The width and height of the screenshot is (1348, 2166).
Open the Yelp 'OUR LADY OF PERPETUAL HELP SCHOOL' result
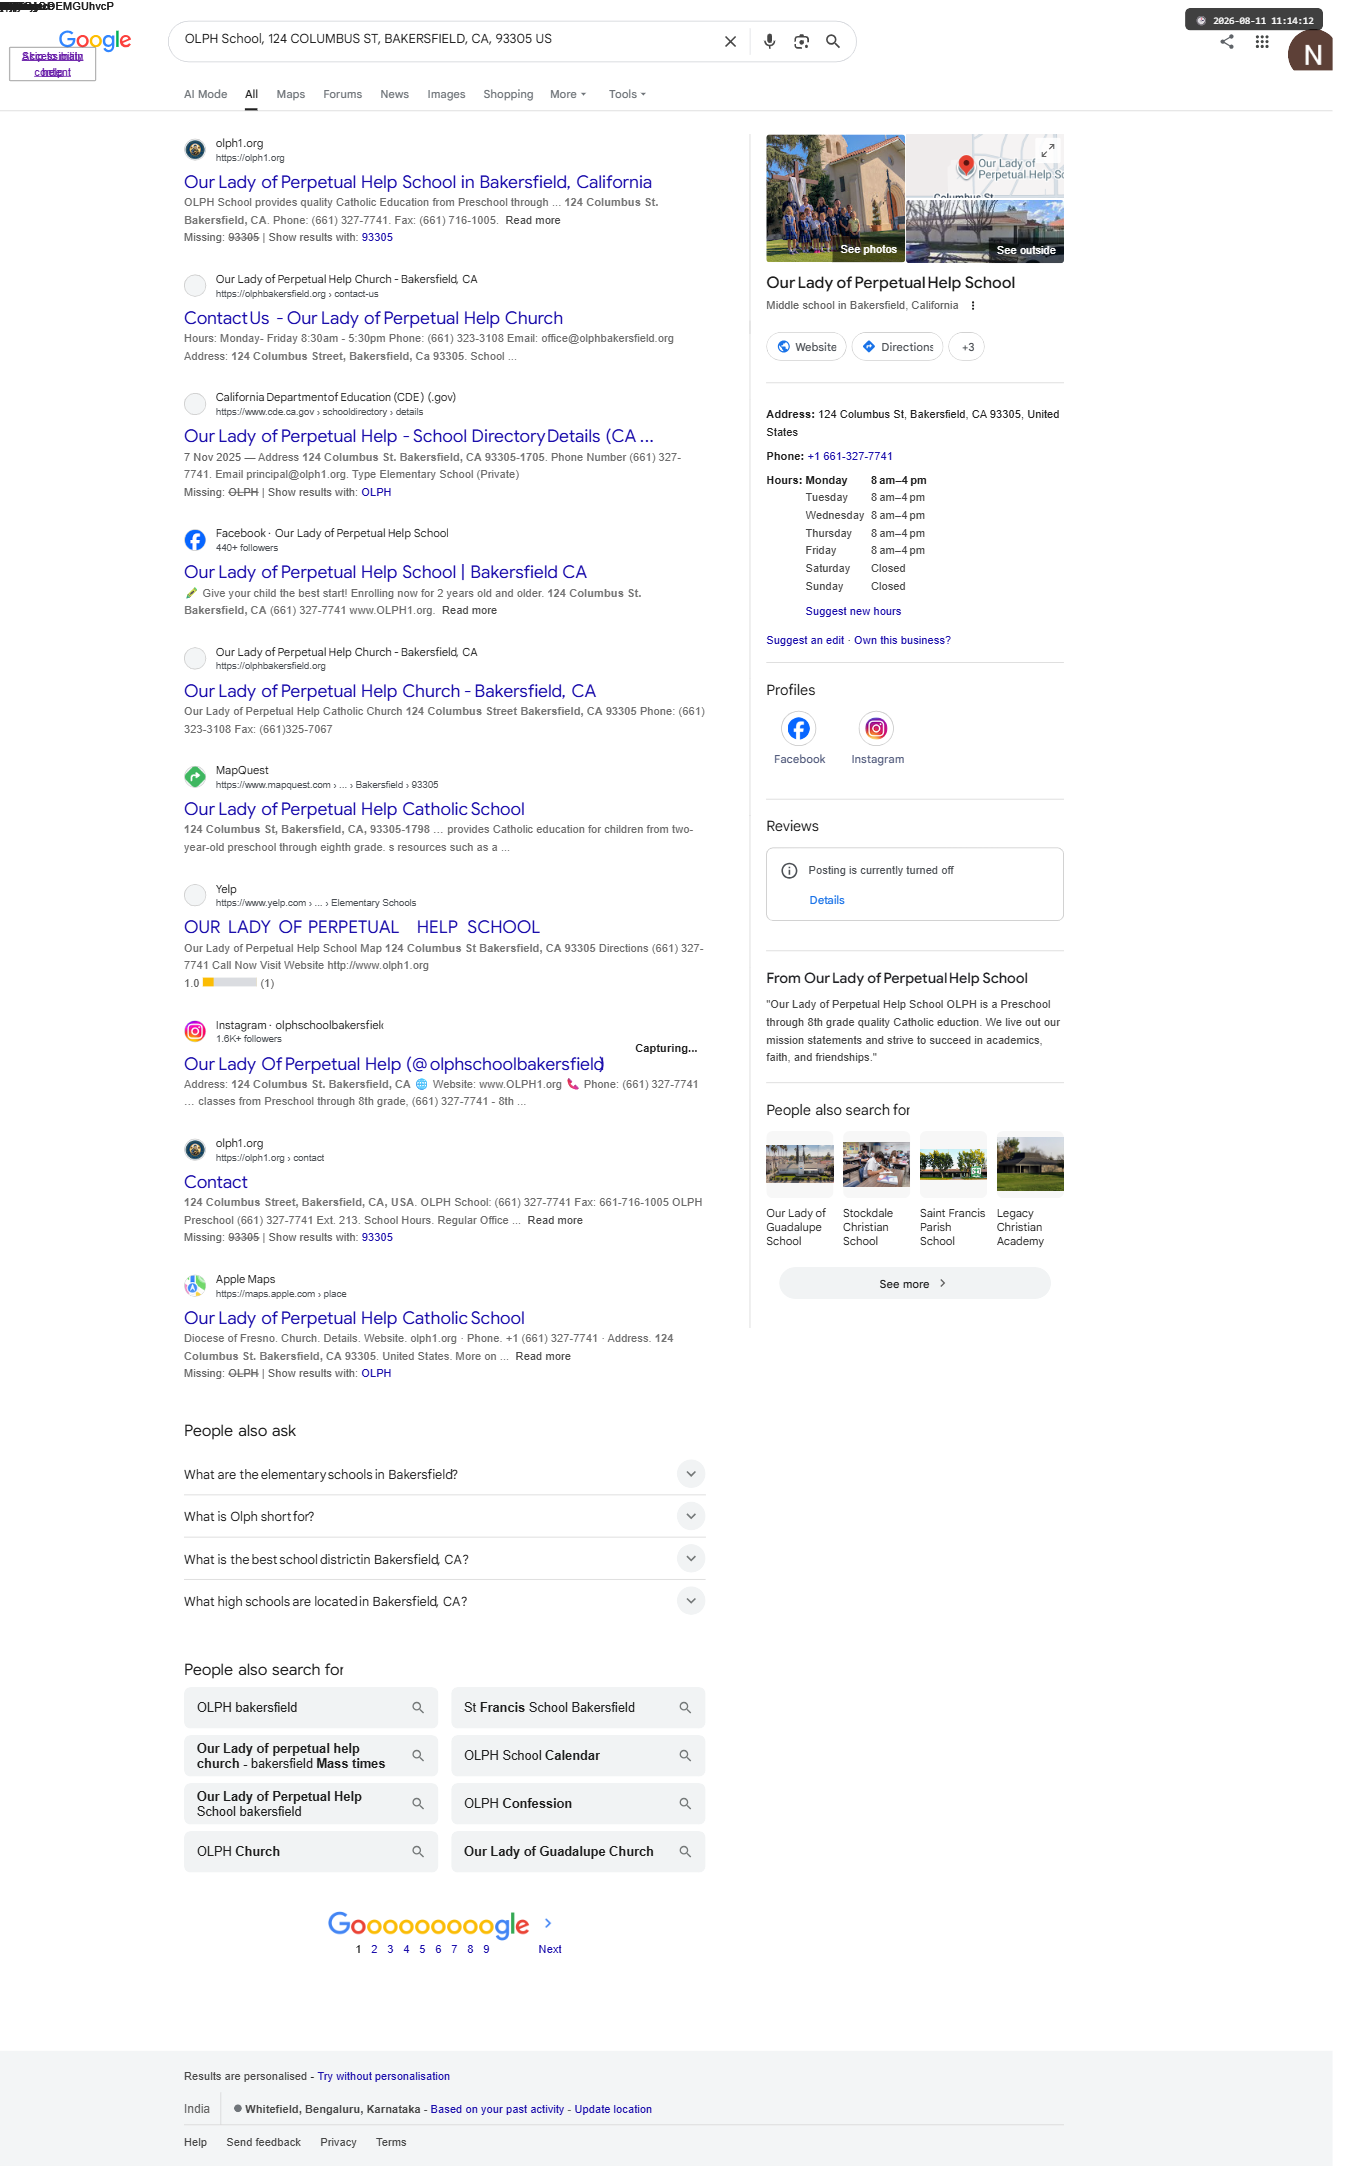point(362,927)
